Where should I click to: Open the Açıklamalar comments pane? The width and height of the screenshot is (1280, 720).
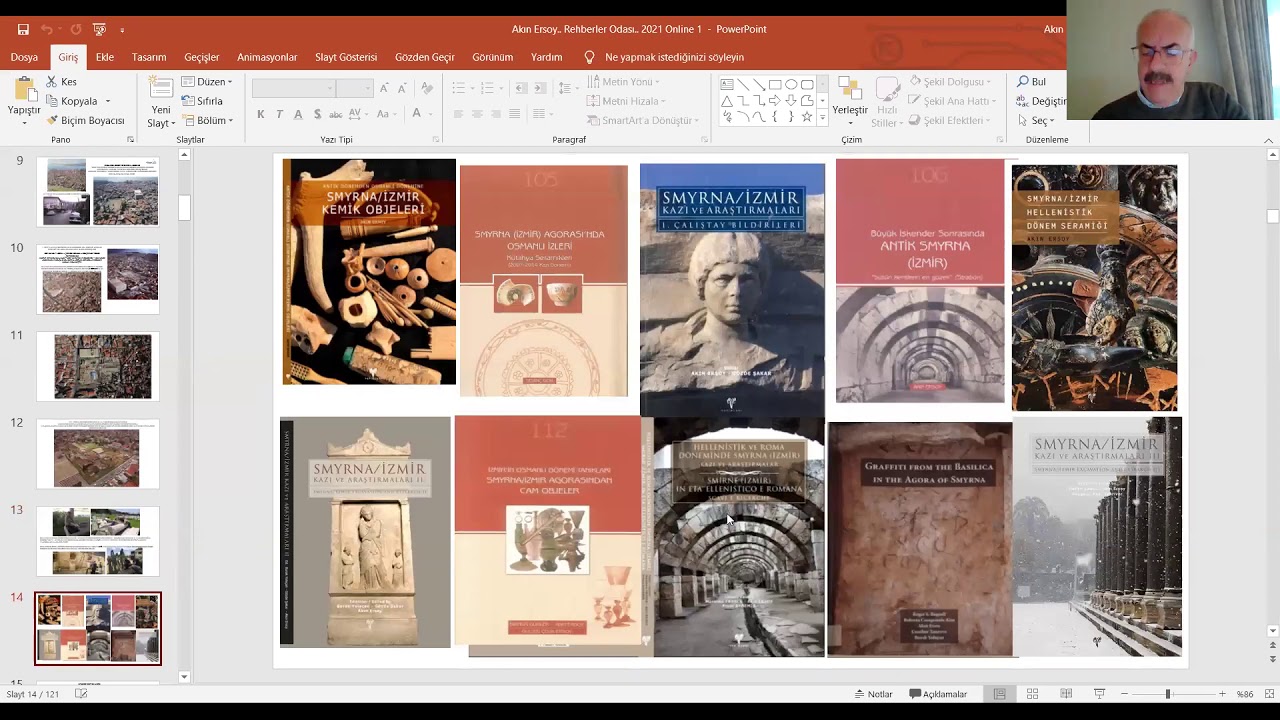938,694
